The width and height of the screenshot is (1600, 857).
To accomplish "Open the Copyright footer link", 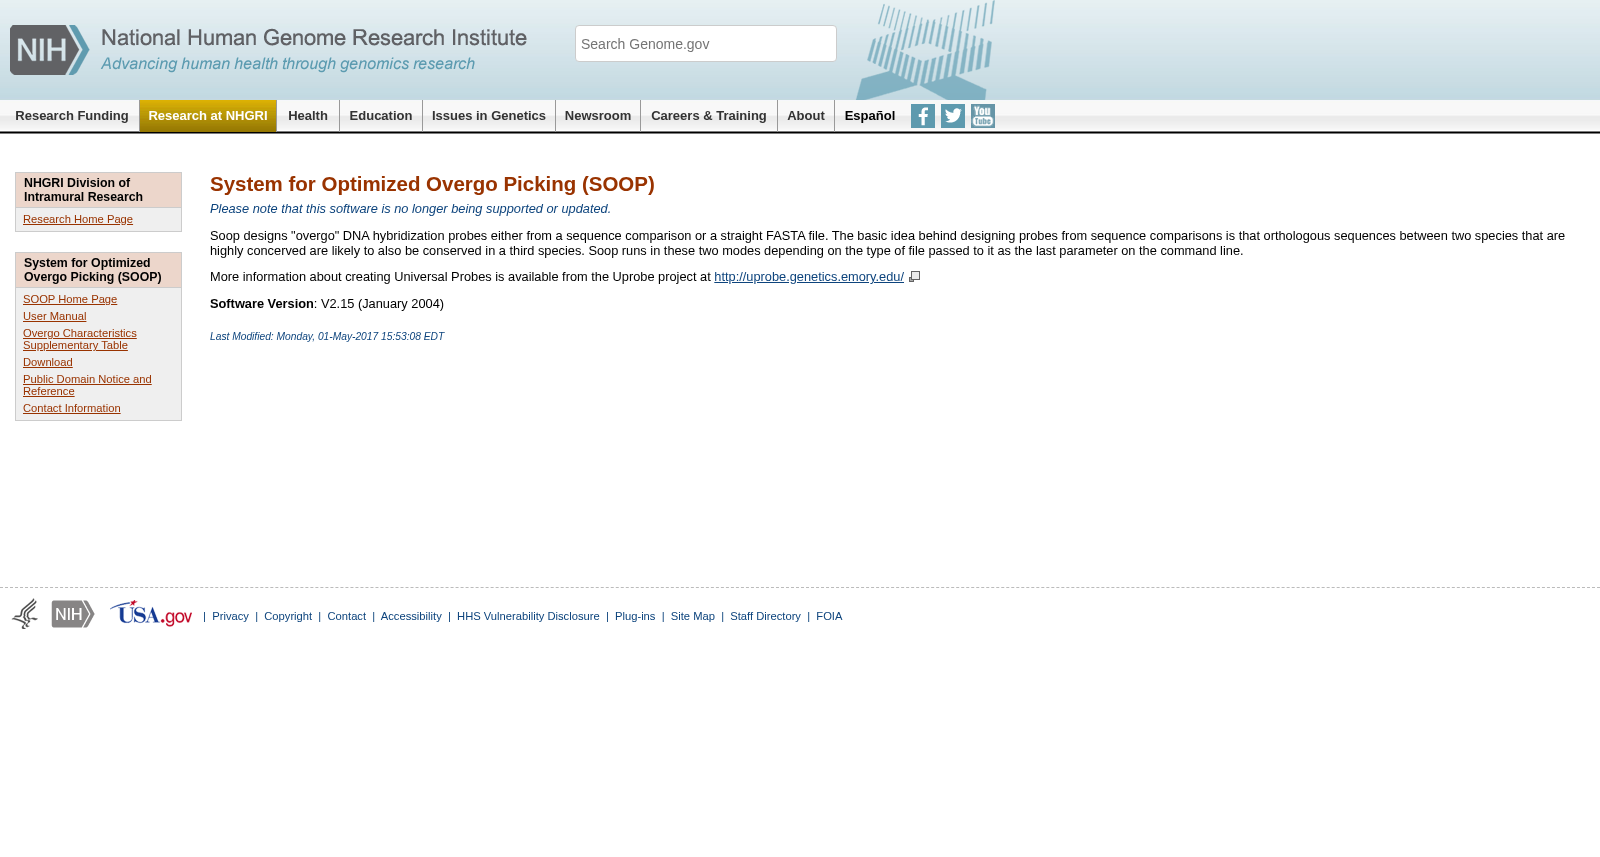I will (288, 616).
